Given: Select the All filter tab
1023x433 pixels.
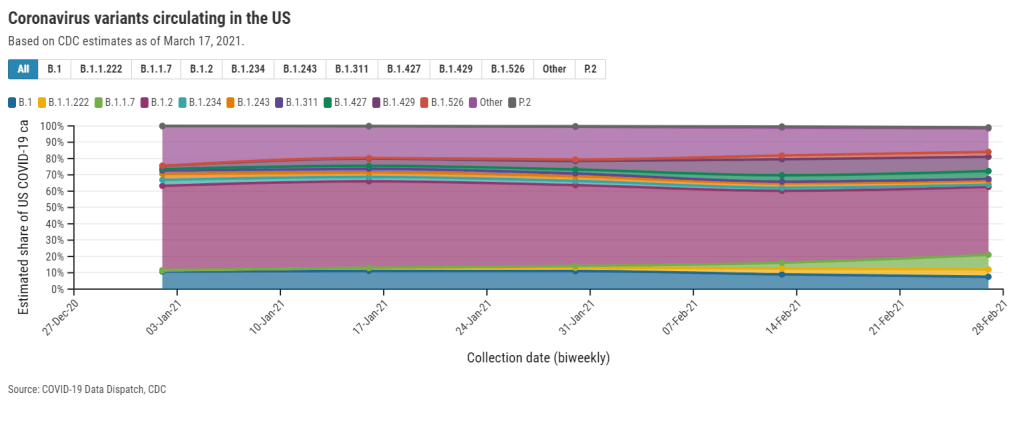Looking at the screenshot, I should click(x=23, y=69).
